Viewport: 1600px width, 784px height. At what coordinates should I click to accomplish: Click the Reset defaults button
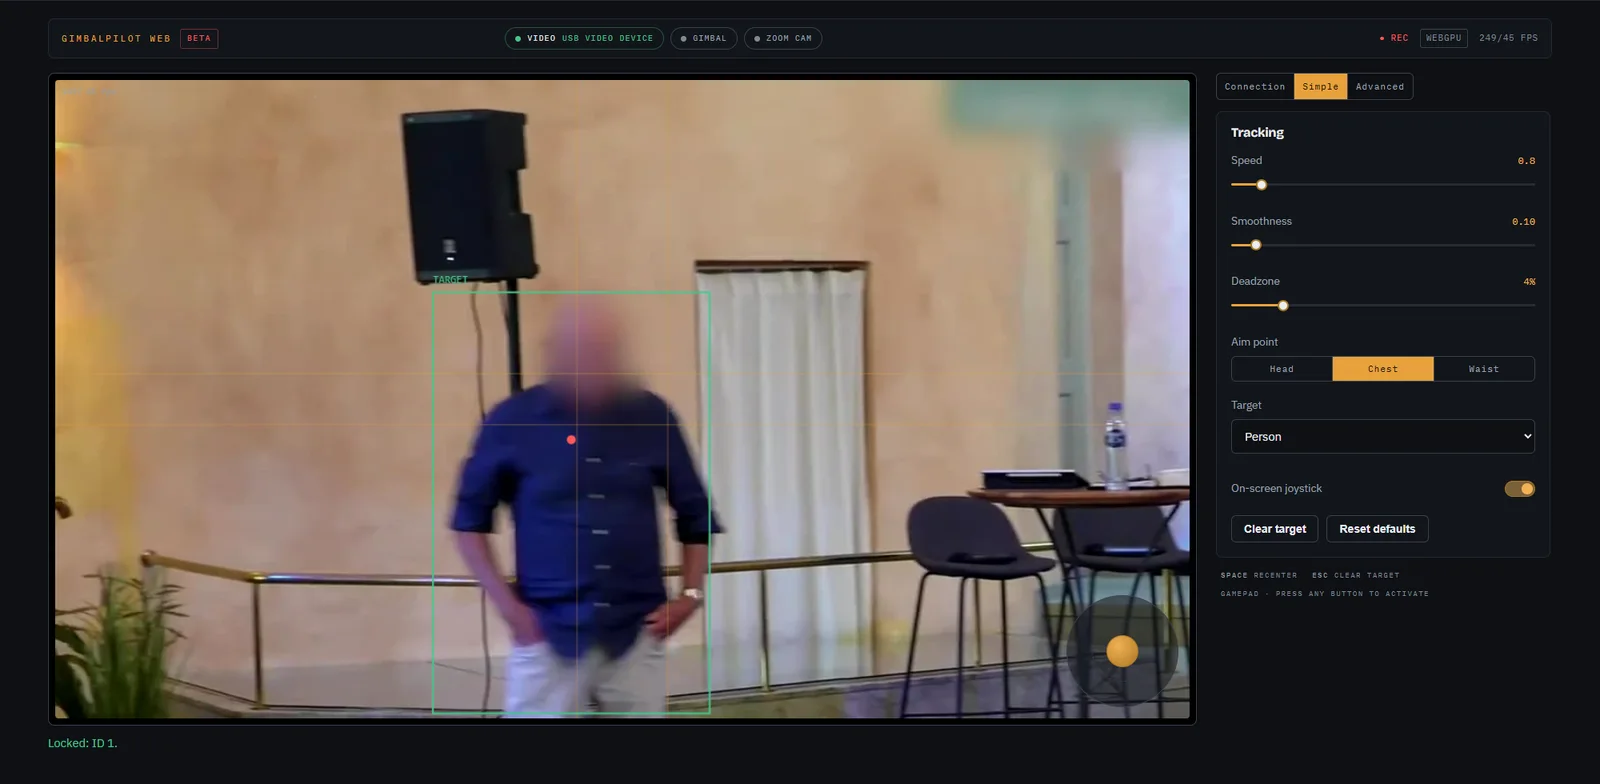coord(1377,529)
